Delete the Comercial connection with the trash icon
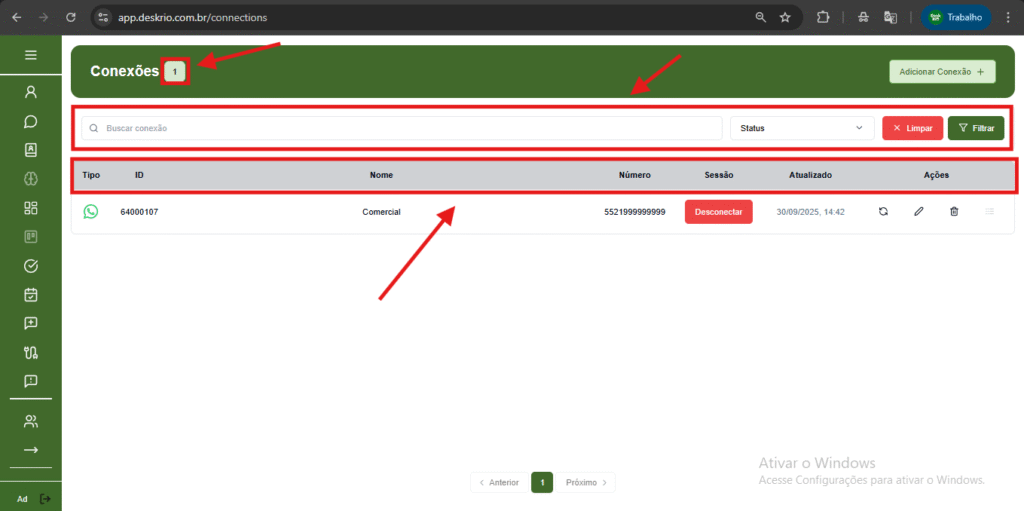This screenshot has width=1024, height=511. (x=954, y=212)
